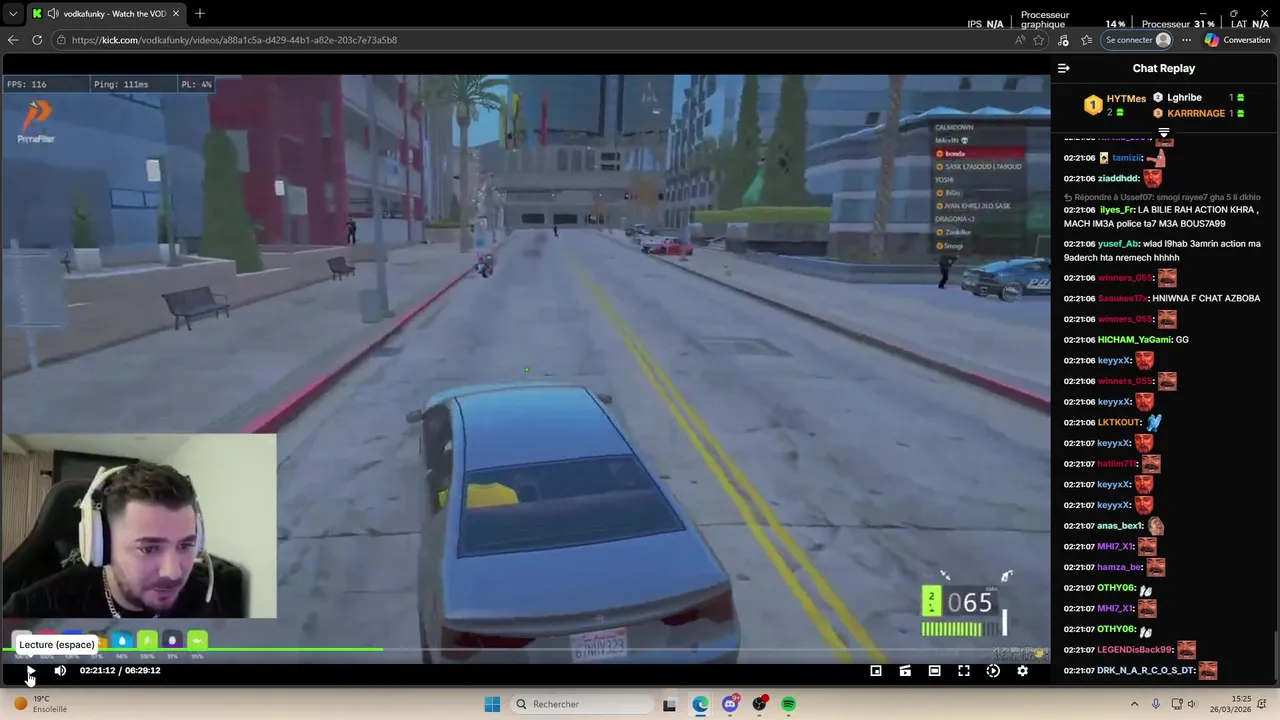1280x720 pixels.
Task: Open the video settings gear
Action: (1022, 671)
